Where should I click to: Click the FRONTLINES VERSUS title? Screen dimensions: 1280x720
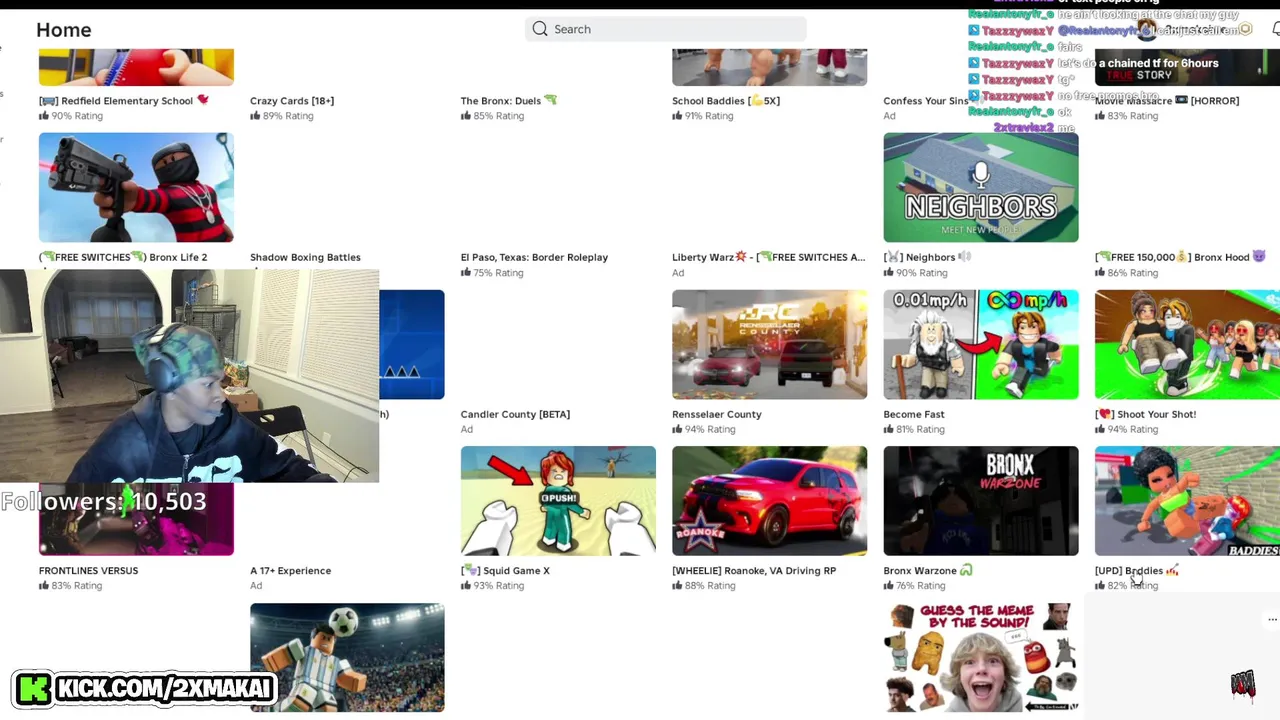pyautogui.click(x=88, y=570)
